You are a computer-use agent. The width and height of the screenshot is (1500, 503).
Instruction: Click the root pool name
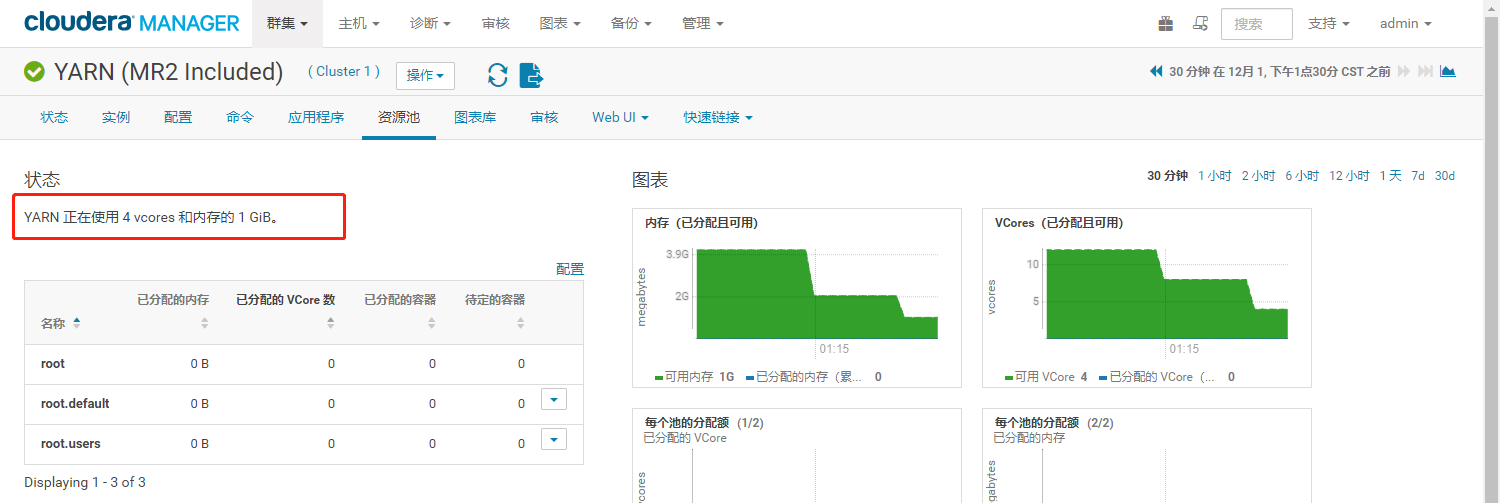pos(53,364)
